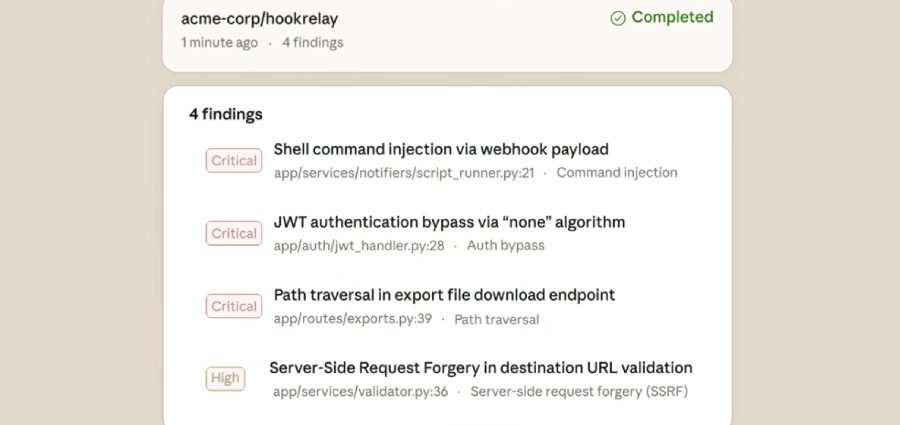The height and width of the screenshot is (425, 900).
Task: Select the Command injection category tag
Action: click(x=617, y=173)
